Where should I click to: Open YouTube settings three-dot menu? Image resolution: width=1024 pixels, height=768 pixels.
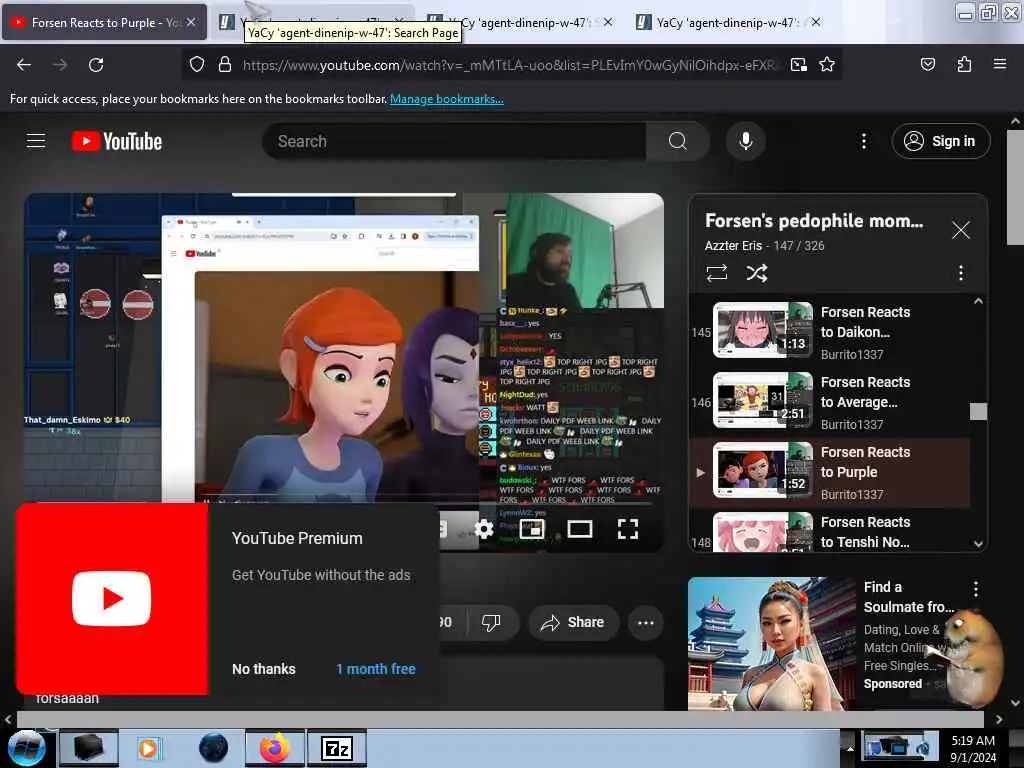point(863,141)
